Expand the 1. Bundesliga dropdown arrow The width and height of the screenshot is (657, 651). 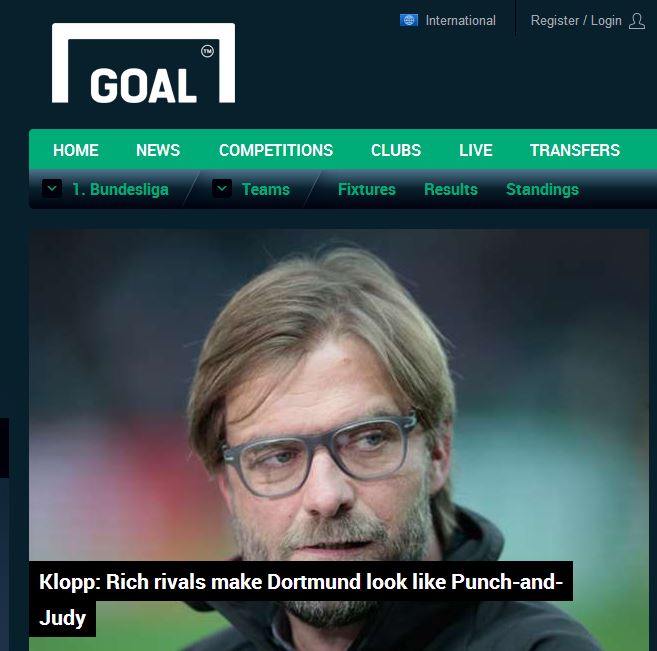point(52,189)
